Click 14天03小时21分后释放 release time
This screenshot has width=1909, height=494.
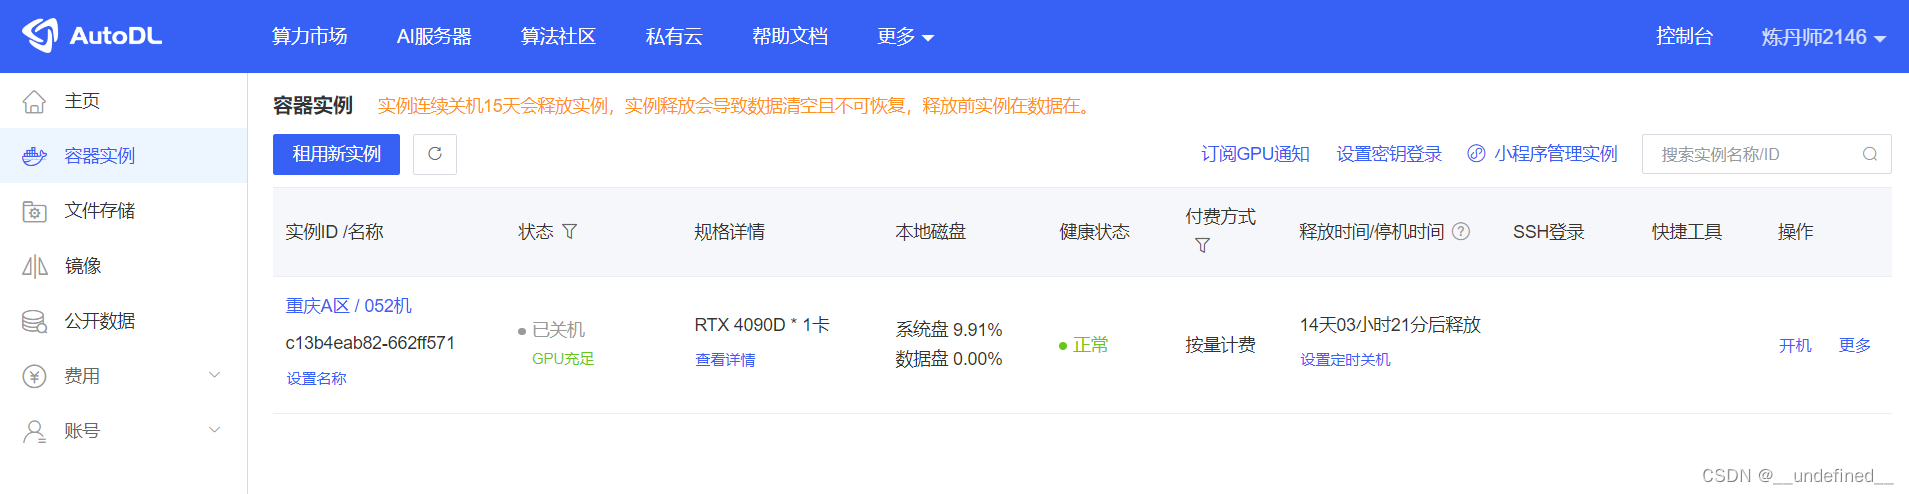pos(1390,325)
